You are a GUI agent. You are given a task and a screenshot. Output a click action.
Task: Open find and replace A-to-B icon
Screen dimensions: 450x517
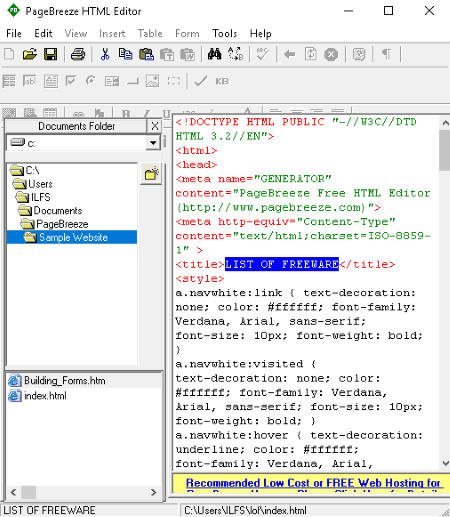pyautogui.click(x=235, y=54)
